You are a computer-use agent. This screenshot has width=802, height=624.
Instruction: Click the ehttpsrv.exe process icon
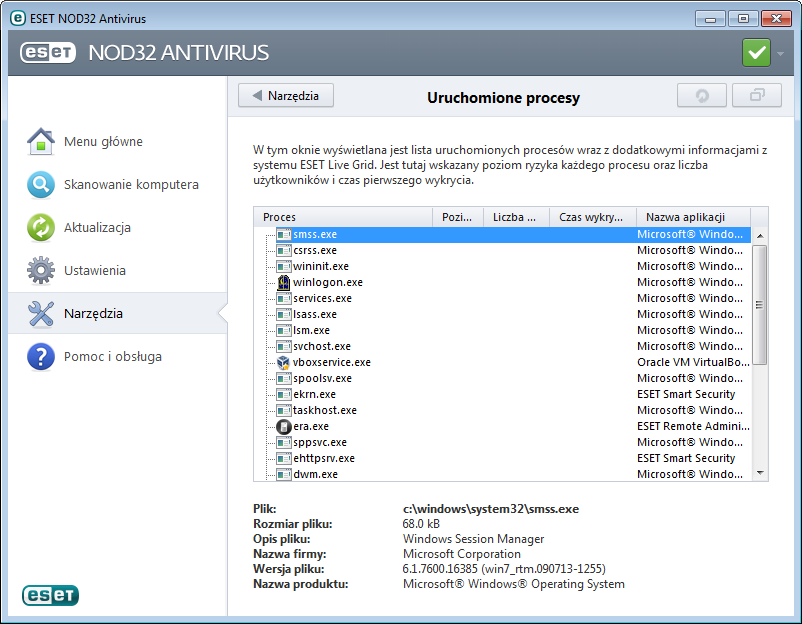[283, 458]
